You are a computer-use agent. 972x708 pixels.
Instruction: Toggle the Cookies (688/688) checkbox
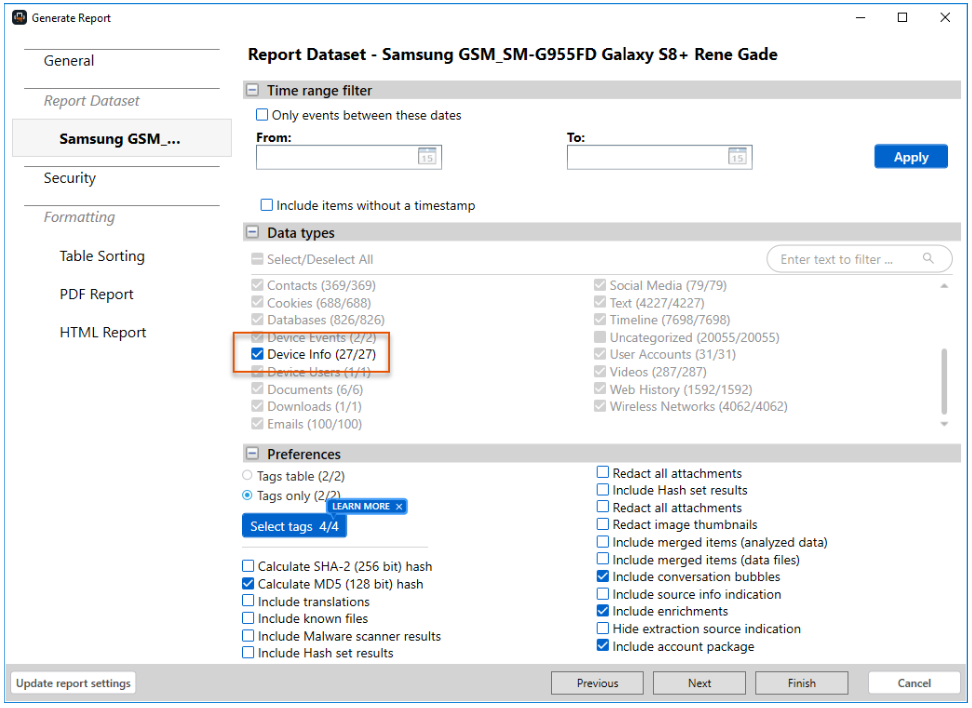tap(257, 303)
